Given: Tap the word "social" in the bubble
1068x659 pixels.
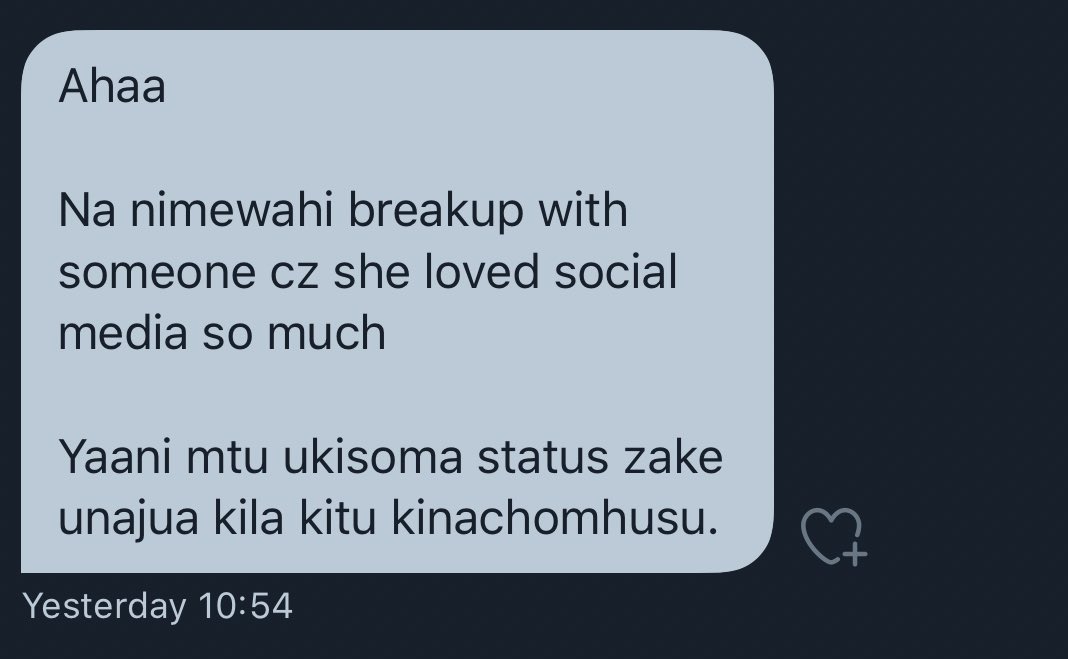Looking at the screenshot, I should 616,272.
